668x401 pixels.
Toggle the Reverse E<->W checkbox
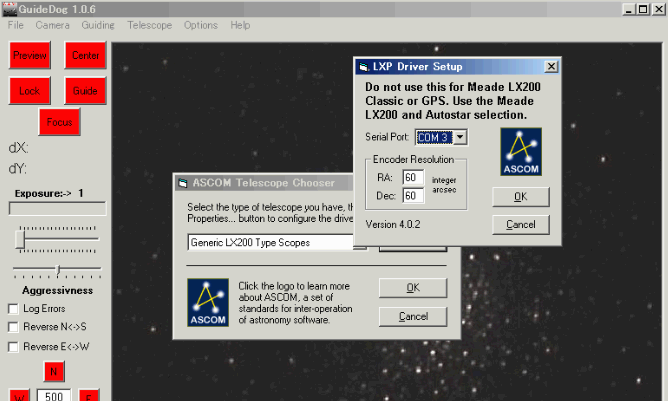[x=13, y=347]
